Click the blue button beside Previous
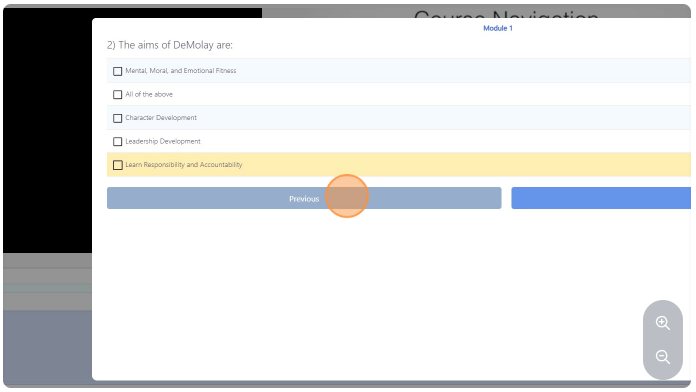Screen dimensions: 696x392 pyautogui.click(x=601, y=198)
